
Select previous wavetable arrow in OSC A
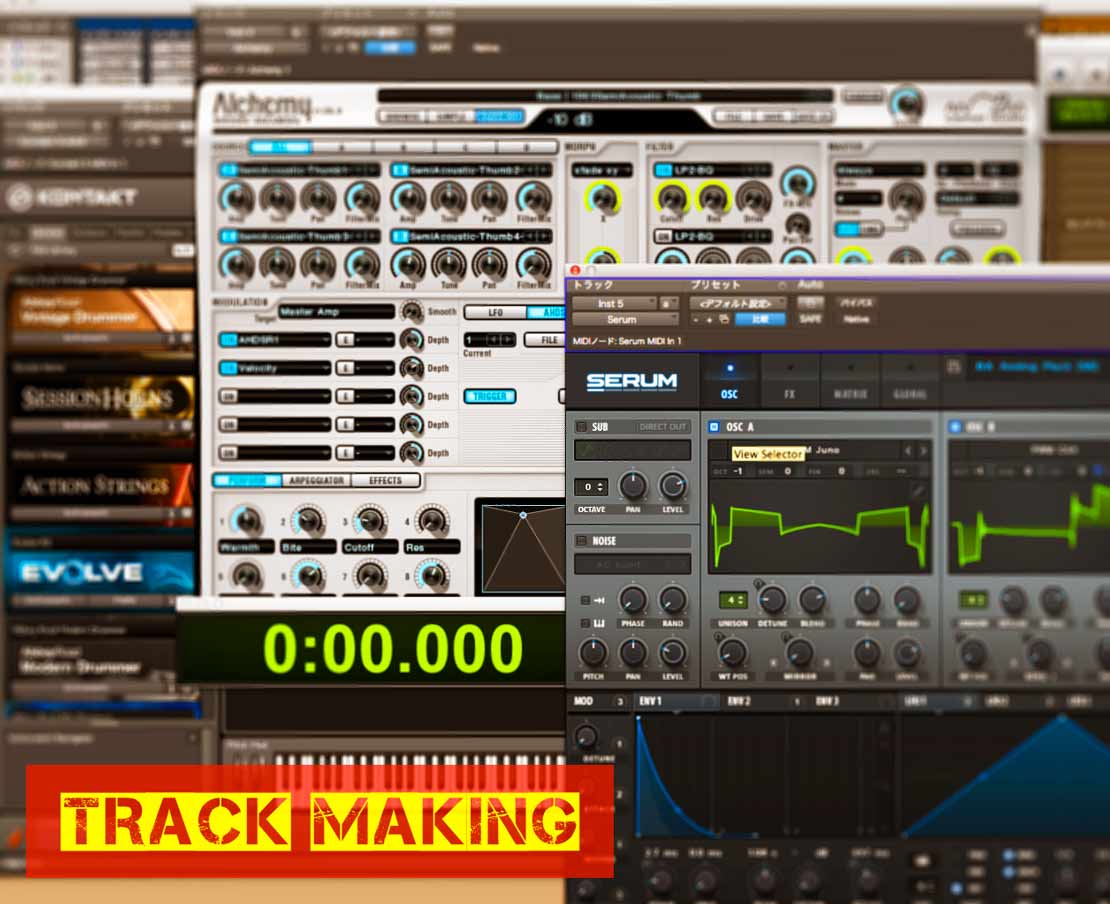(x=908, y=450)
